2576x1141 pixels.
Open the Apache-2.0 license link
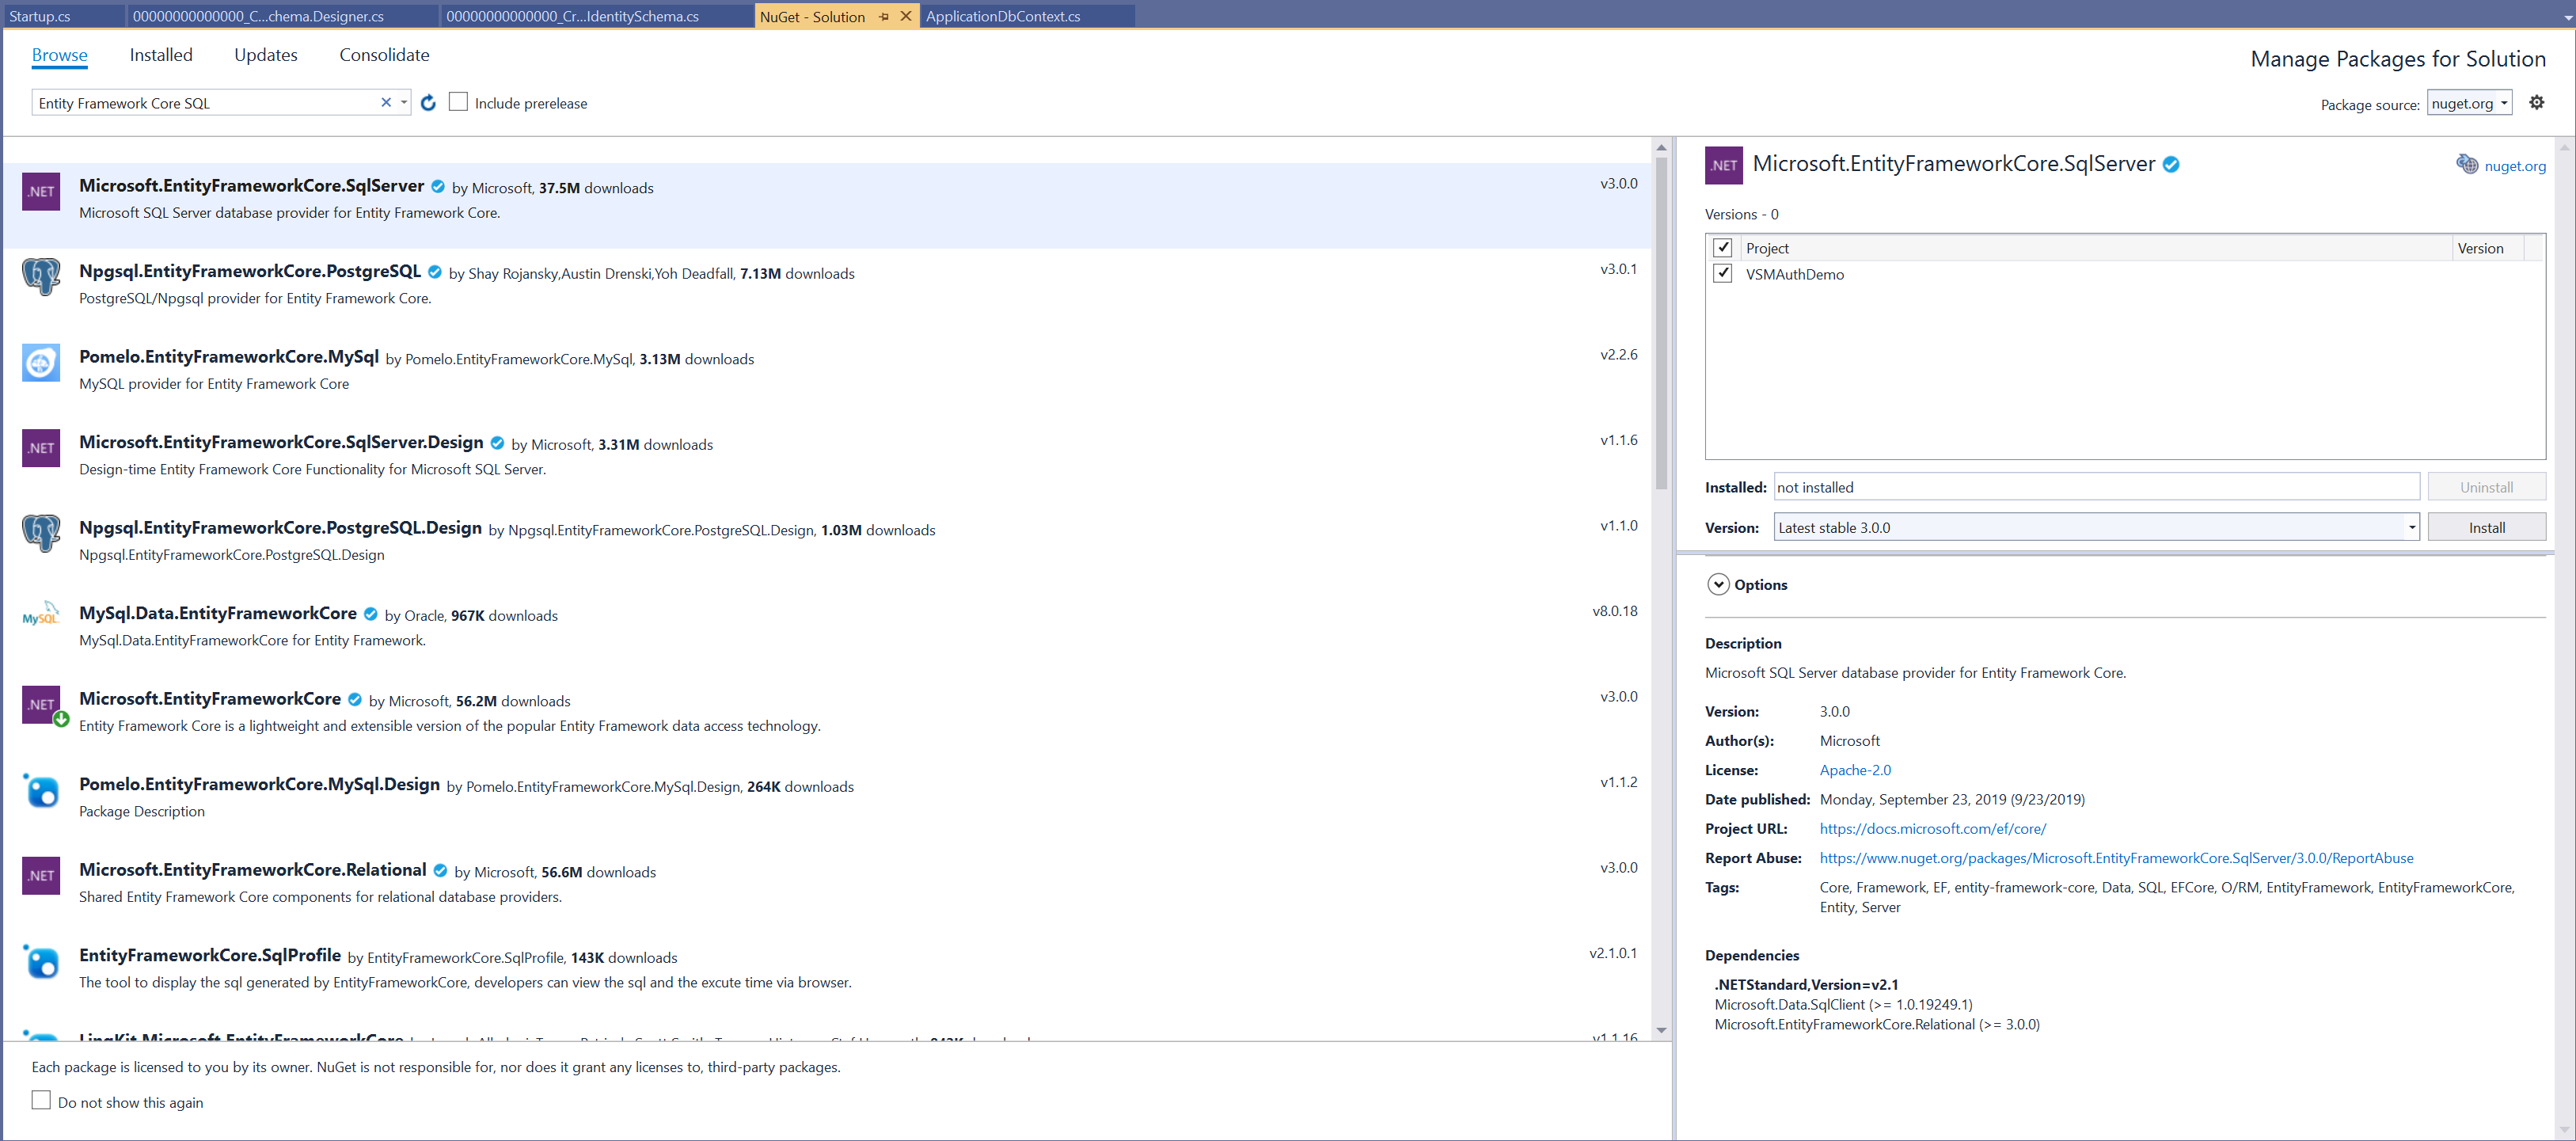pyautogui.click(x=1855, y=770)
